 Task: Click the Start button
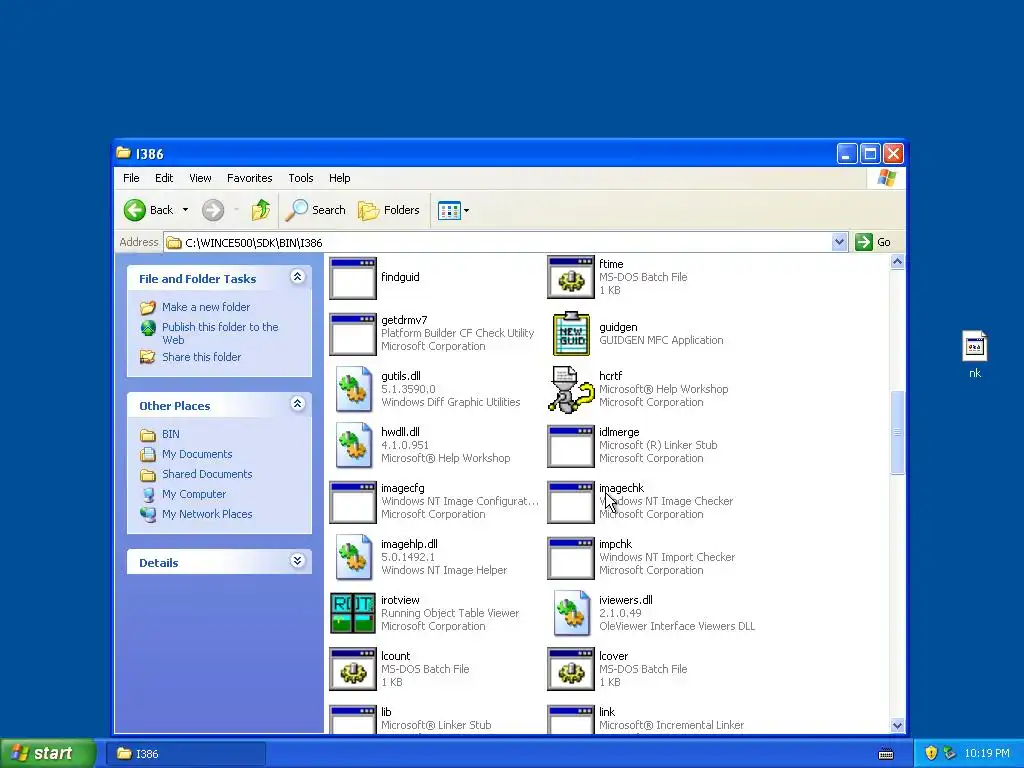(47, 753)
